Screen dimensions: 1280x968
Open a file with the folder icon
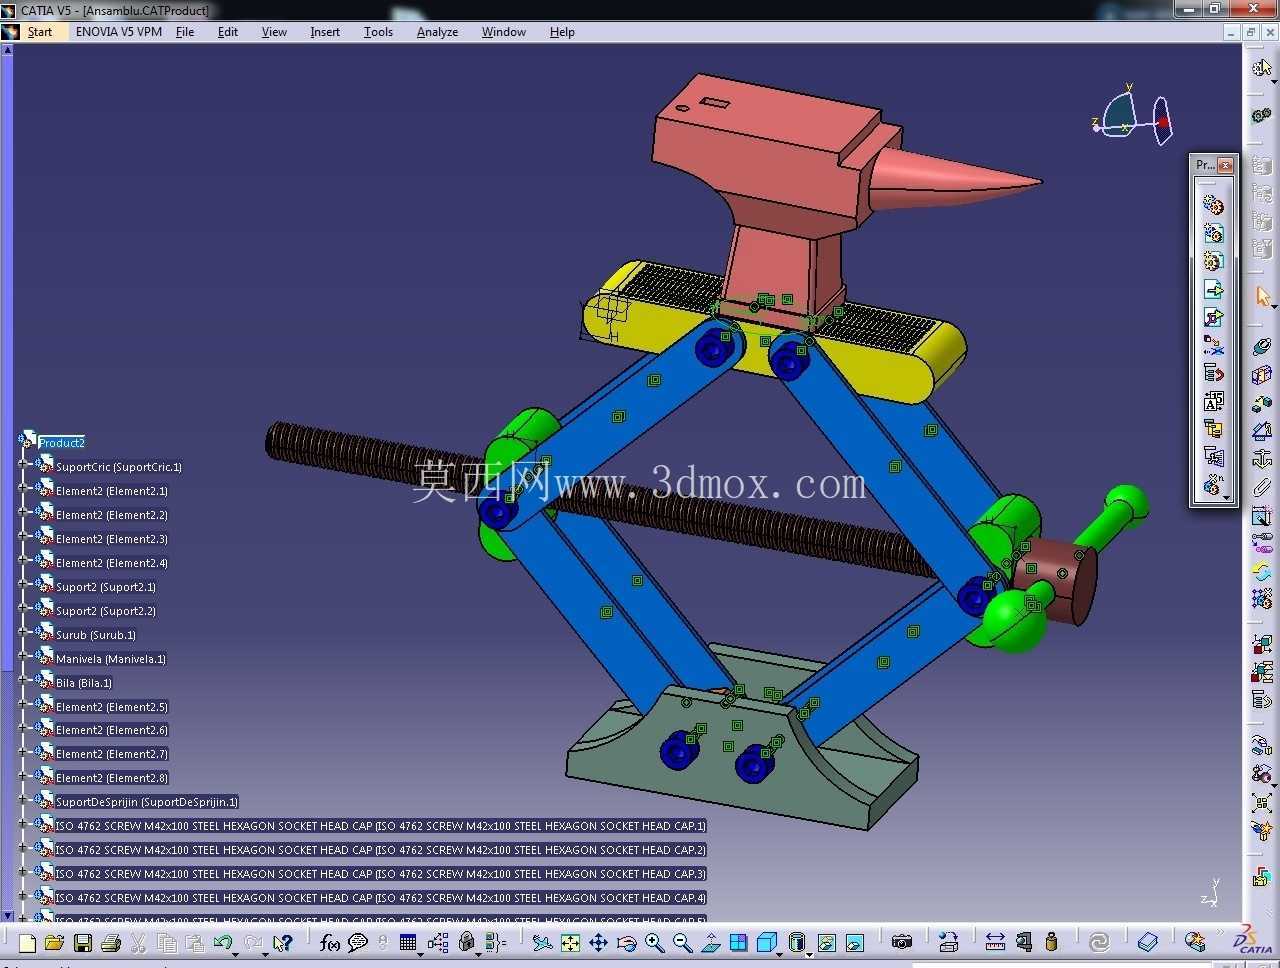pos(54,943)
